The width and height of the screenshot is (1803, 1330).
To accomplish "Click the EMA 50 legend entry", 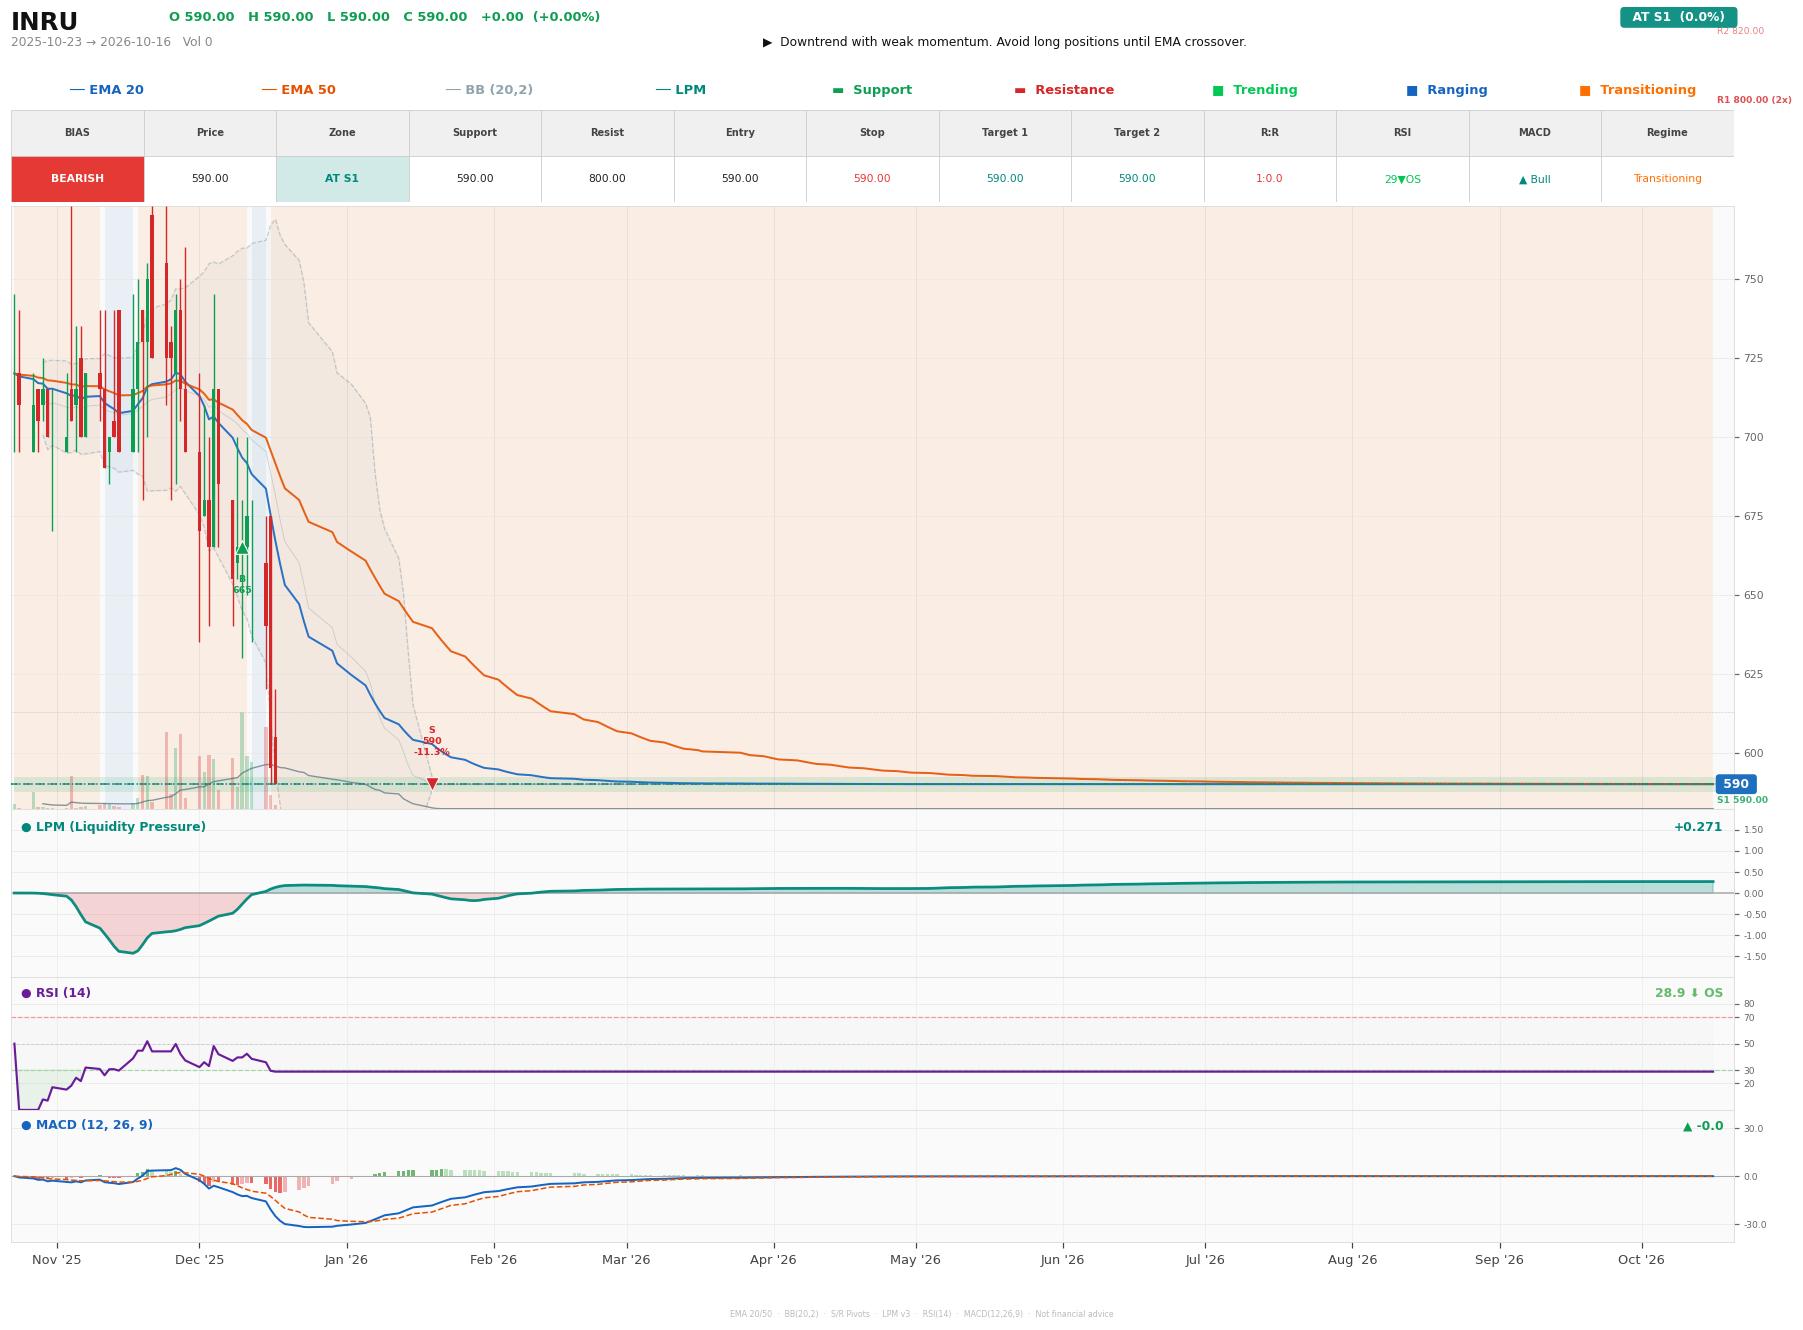I will [298, 90].
